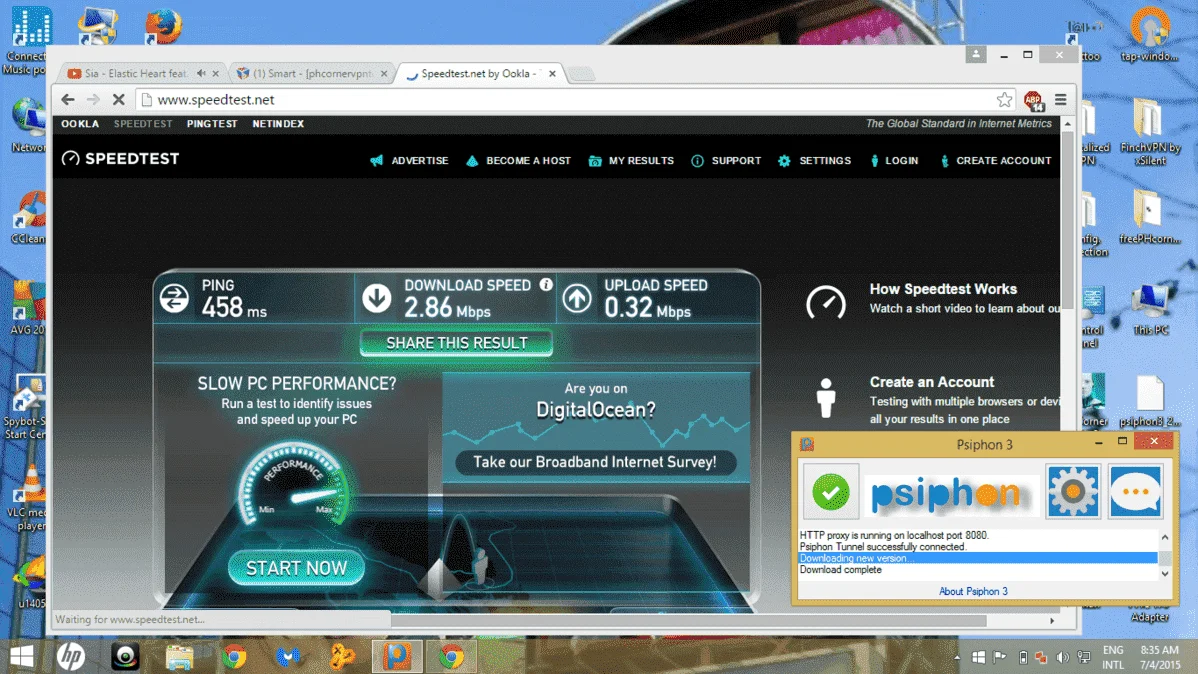Open Speedtest SETTINGS nav item

814,160
